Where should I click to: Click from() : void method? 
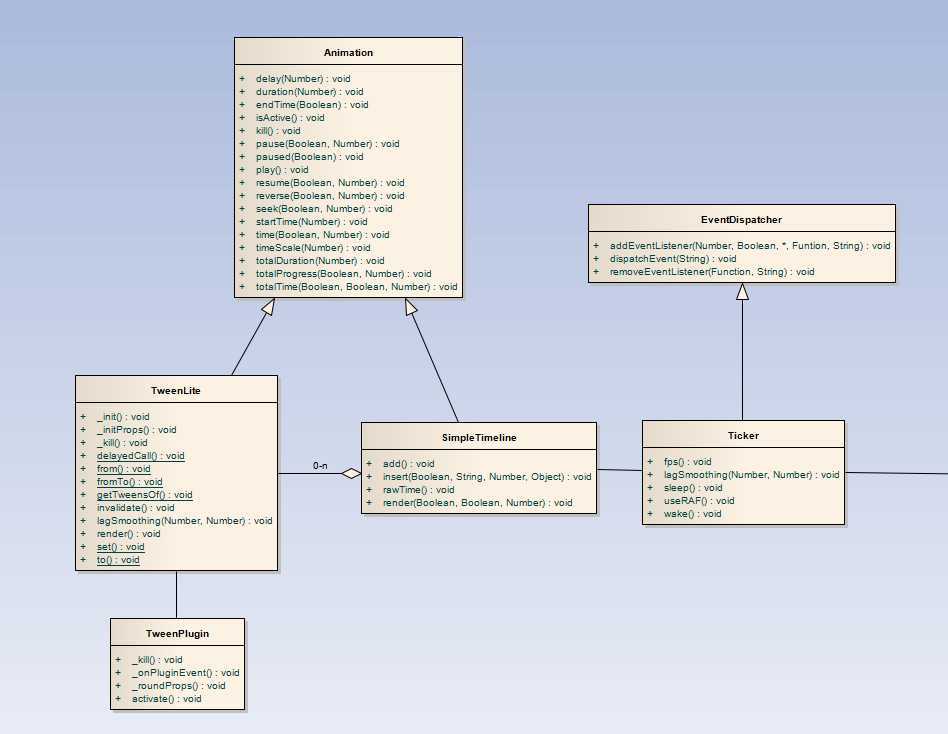click(x=124, y=469)
